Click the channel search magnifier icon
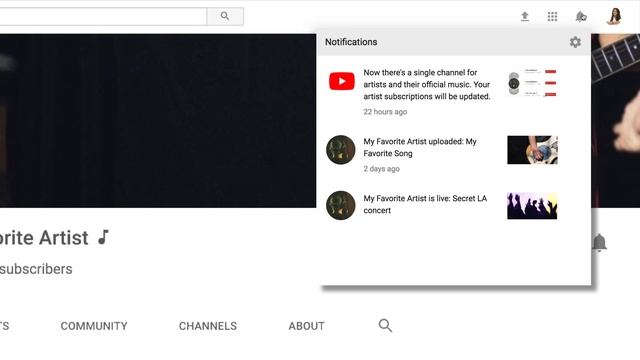The width and height of the screenshot is (640, 360). [385, 326]
